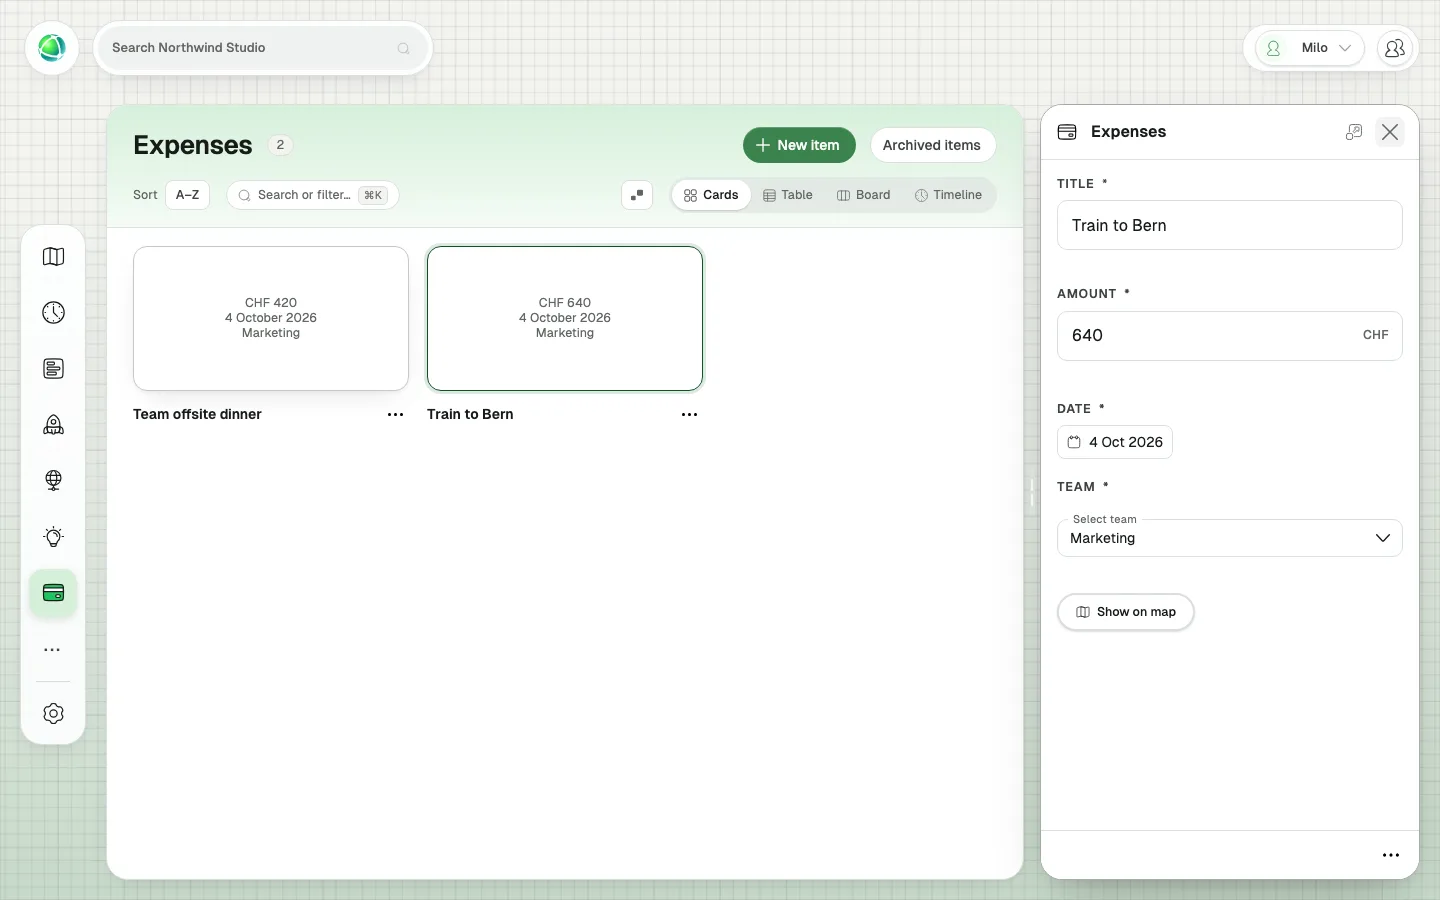Expand the Select team Marketing dropdown

(x=1229, y=538)
